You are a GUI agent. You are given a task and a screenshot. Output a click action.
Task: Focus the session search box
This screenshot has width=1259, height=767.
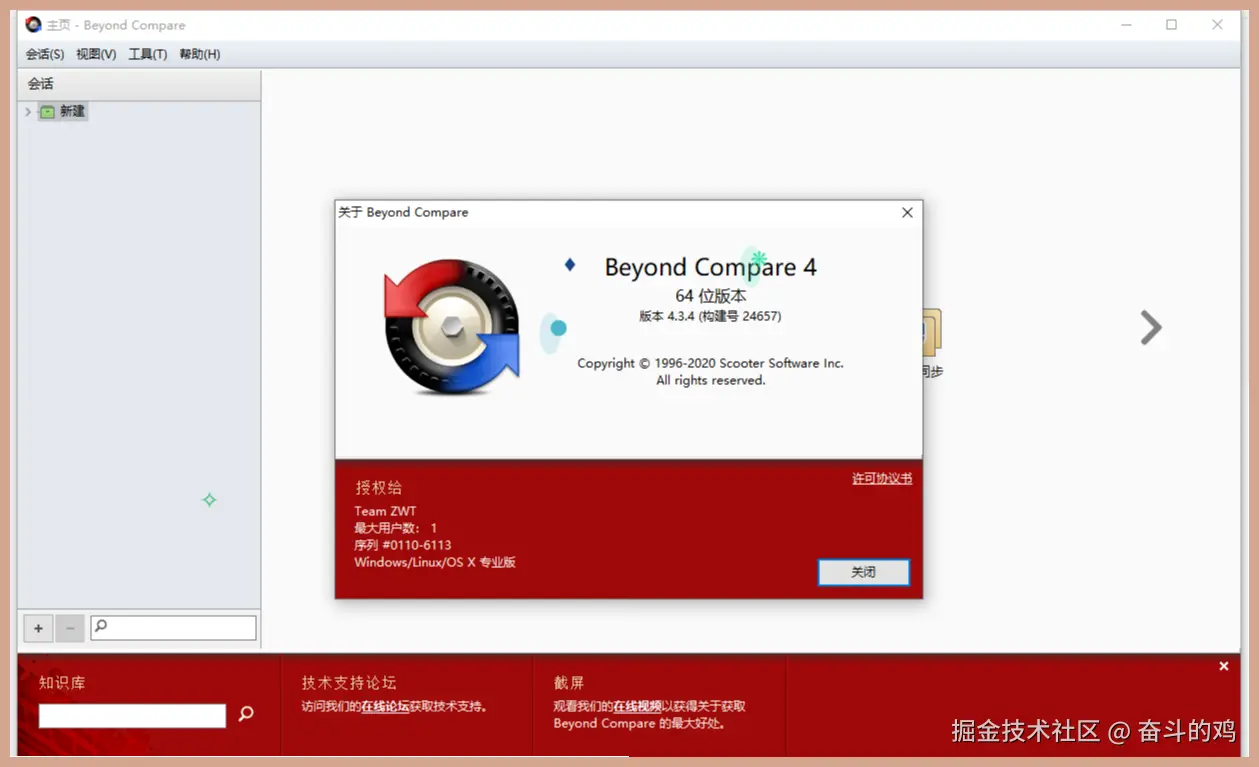(173, 628)
